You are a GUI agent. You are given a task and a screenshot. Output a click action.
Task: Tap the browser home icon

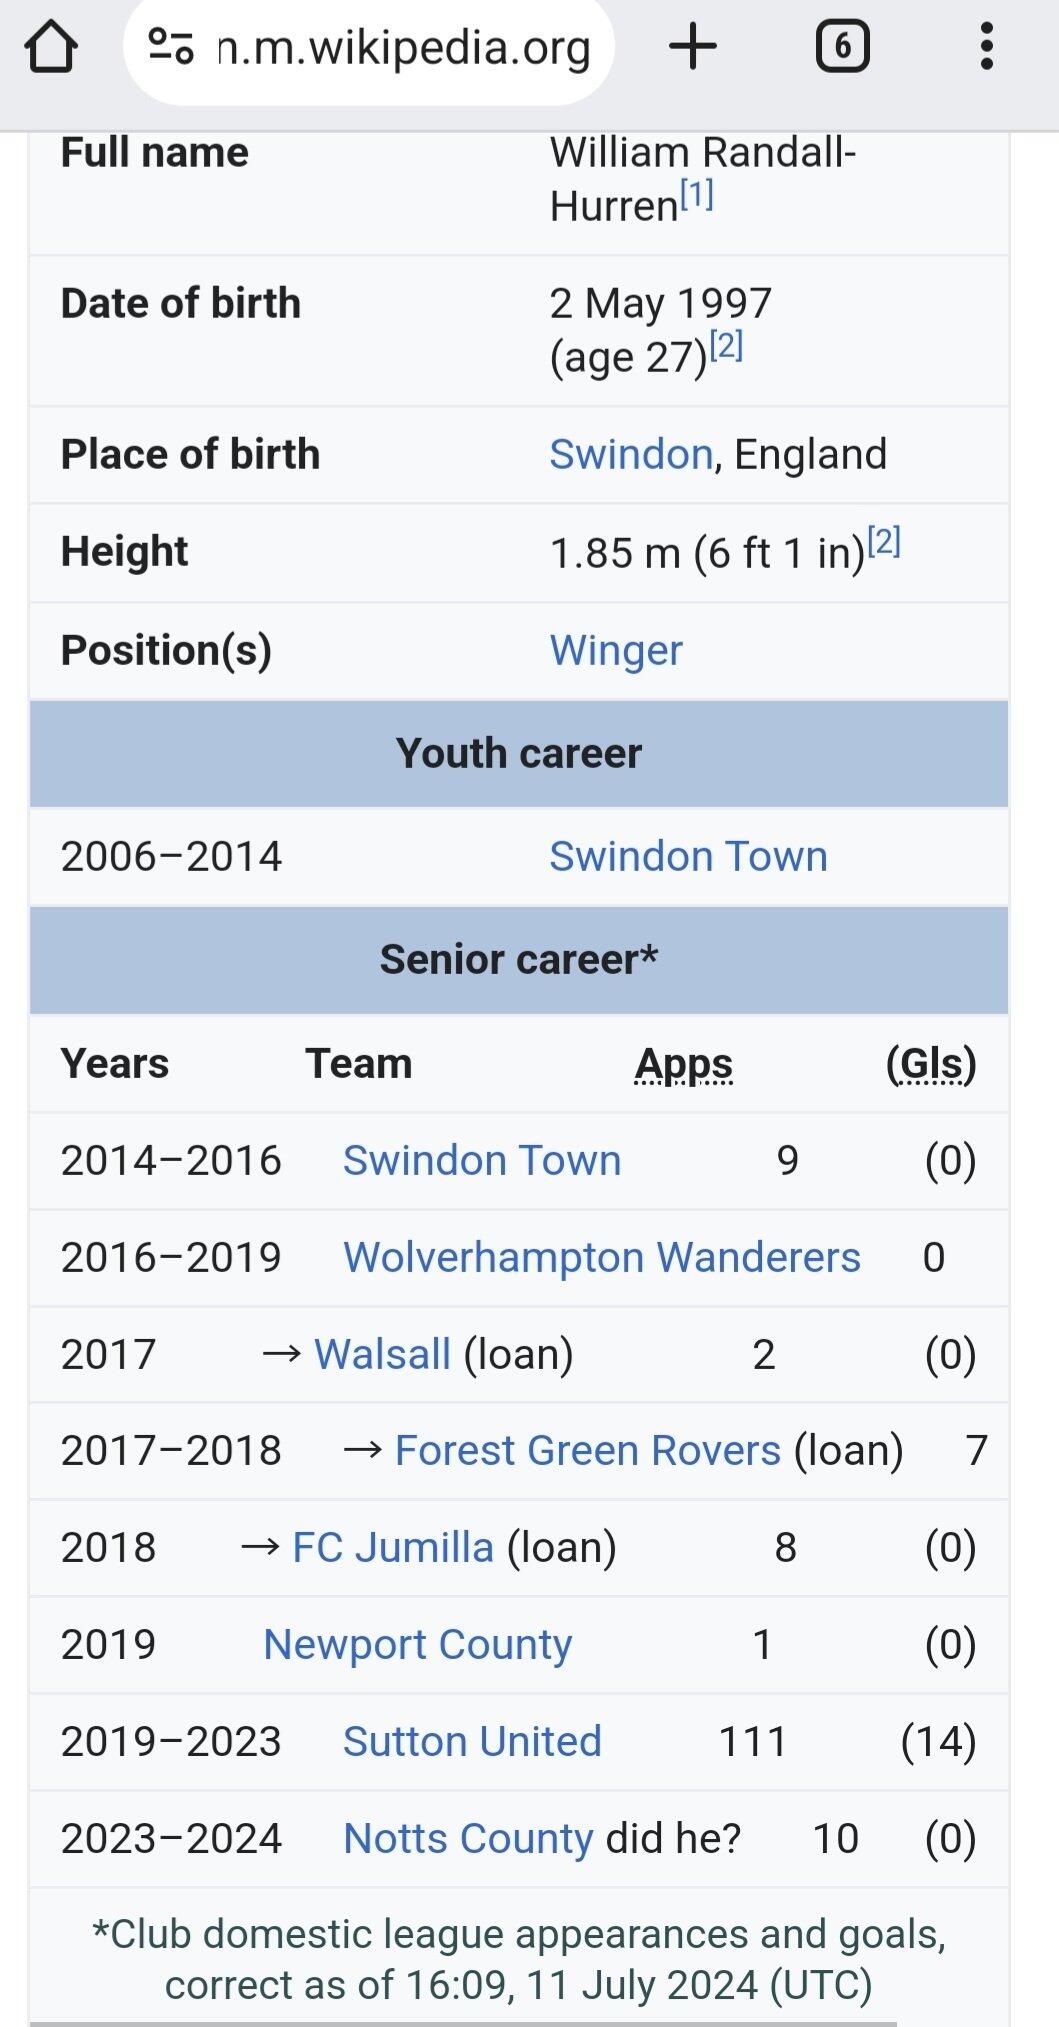pos(52,47)
